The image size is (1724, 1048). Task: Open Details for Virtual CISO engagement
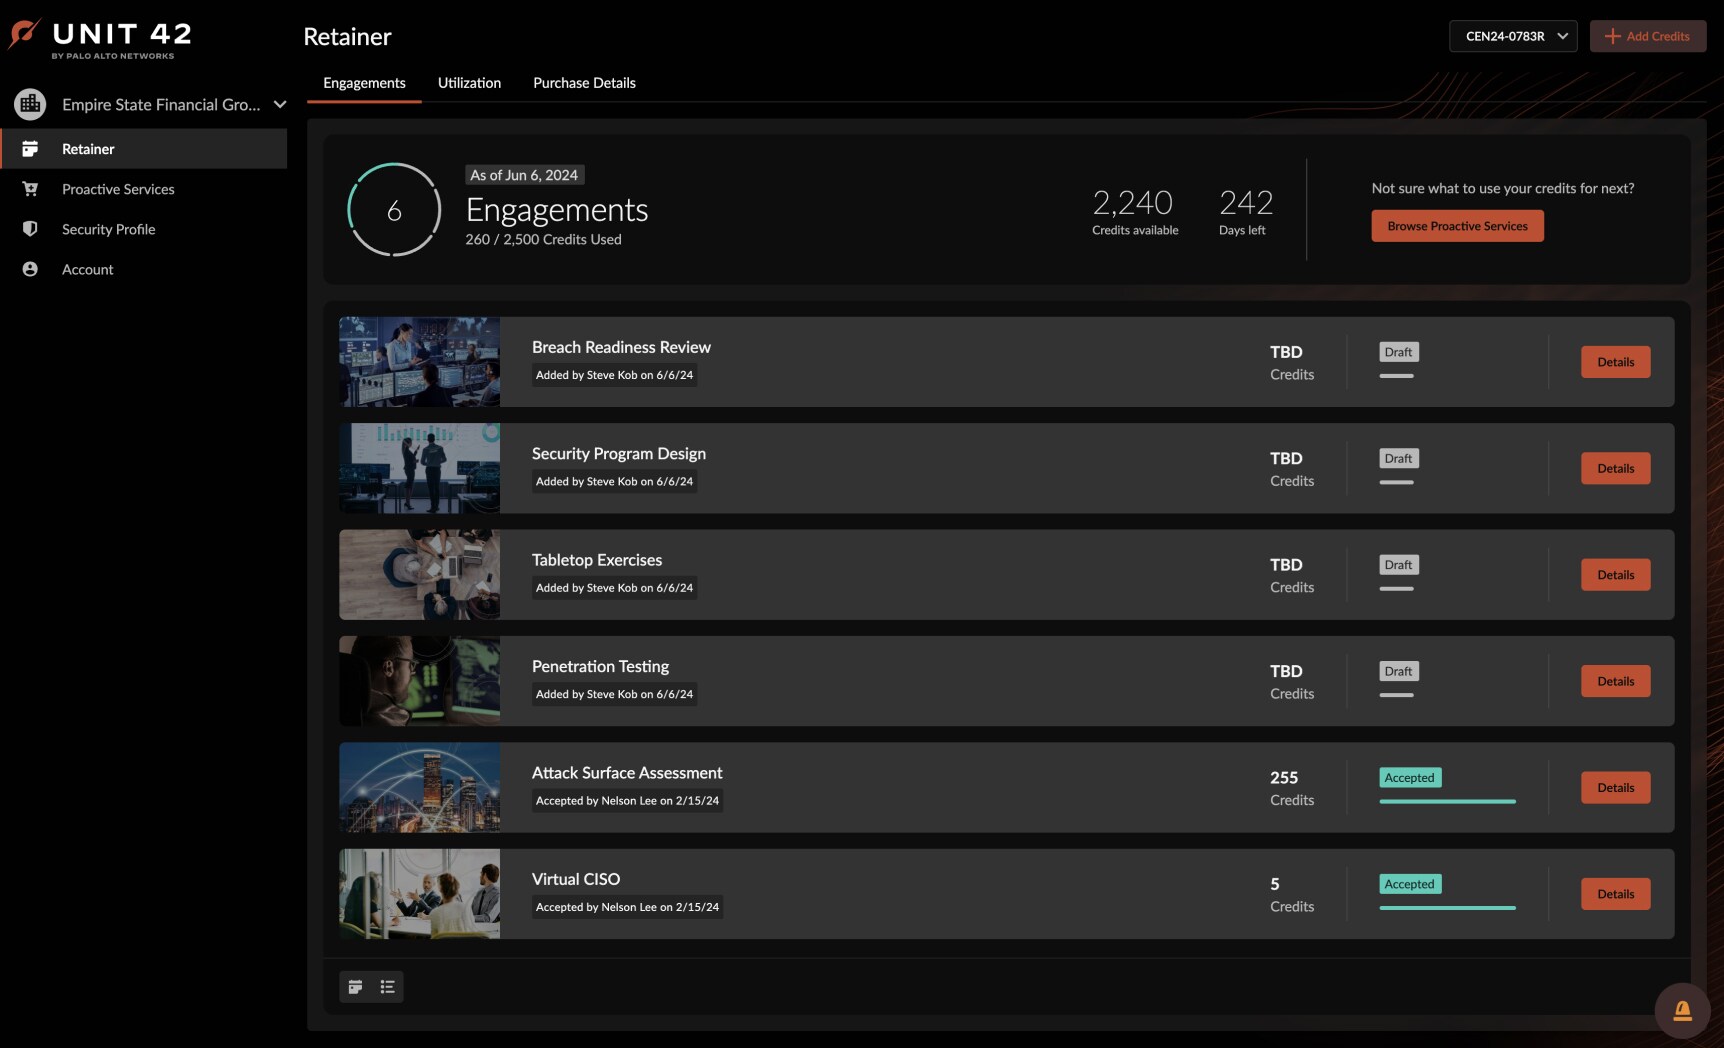(1615, 894)
